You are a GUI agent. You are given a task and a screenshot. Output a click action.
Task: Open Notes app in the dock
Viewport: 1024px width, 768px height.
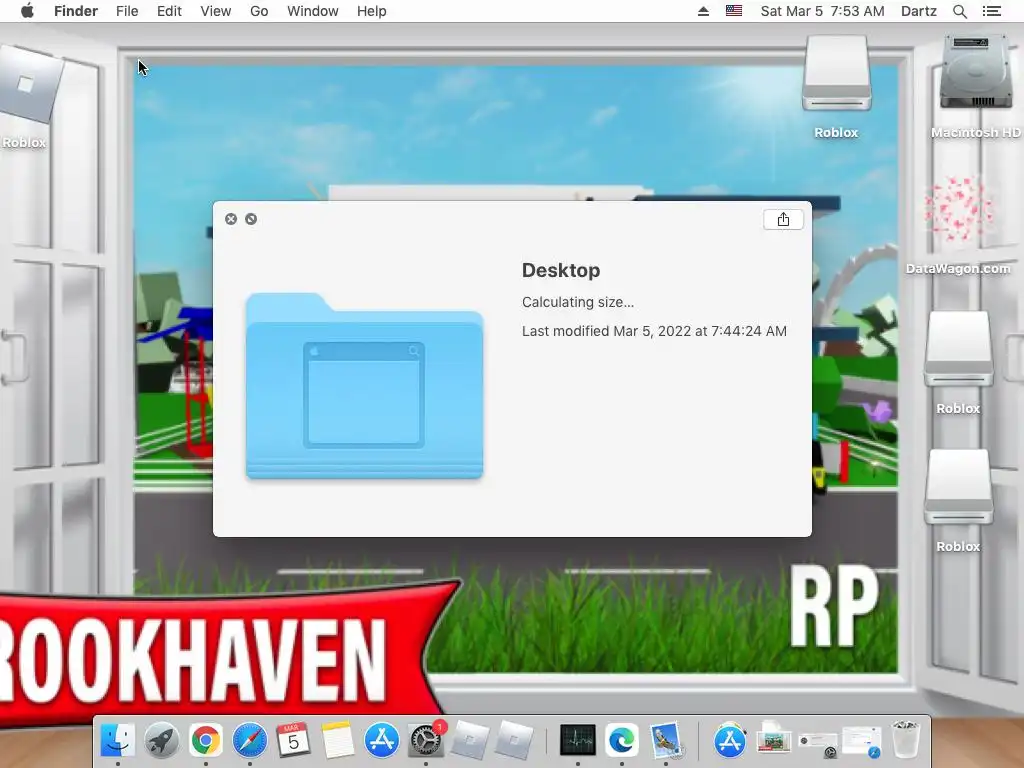coord(337,741)
